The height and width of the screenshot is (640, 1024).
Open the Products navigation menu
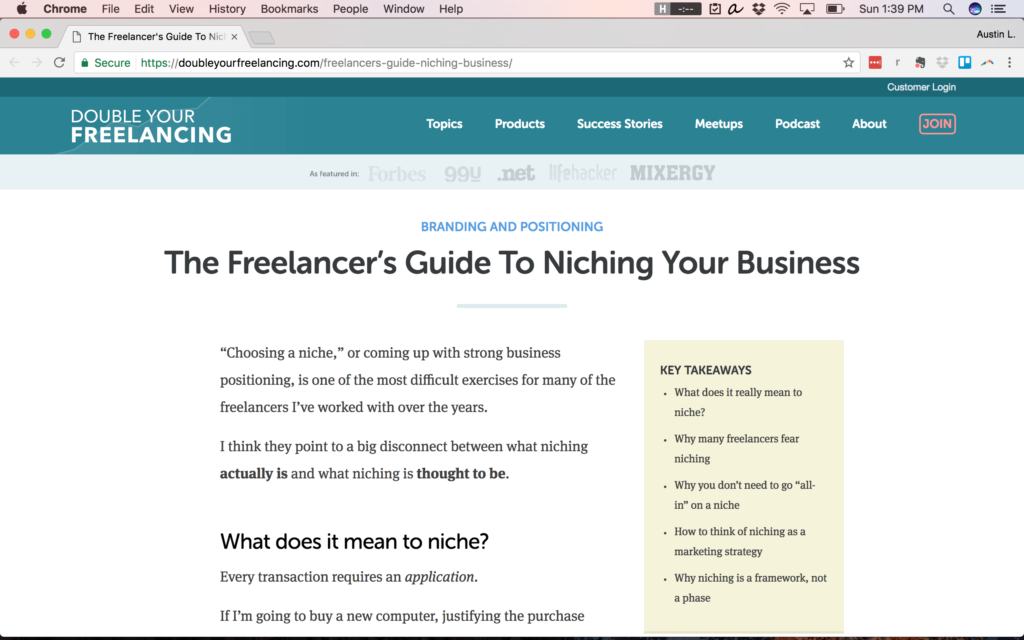tap(519, 124)
